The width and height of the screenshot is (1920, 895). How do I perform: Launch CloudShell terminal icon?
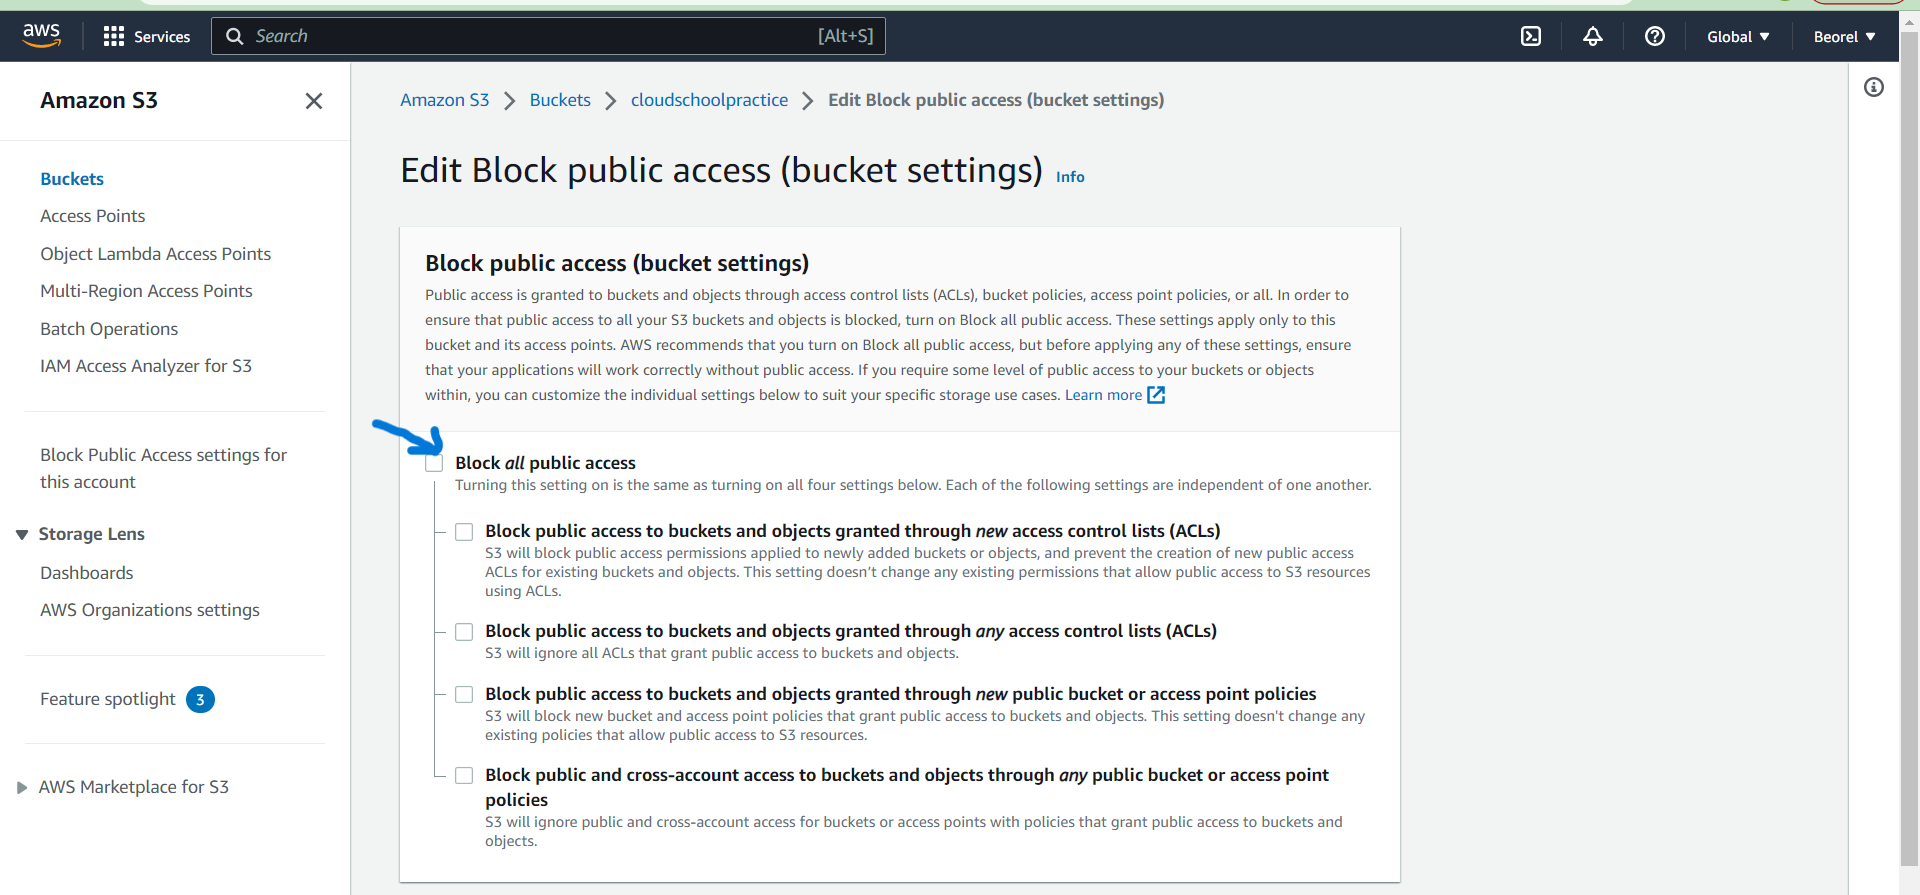coord(1530,37)
